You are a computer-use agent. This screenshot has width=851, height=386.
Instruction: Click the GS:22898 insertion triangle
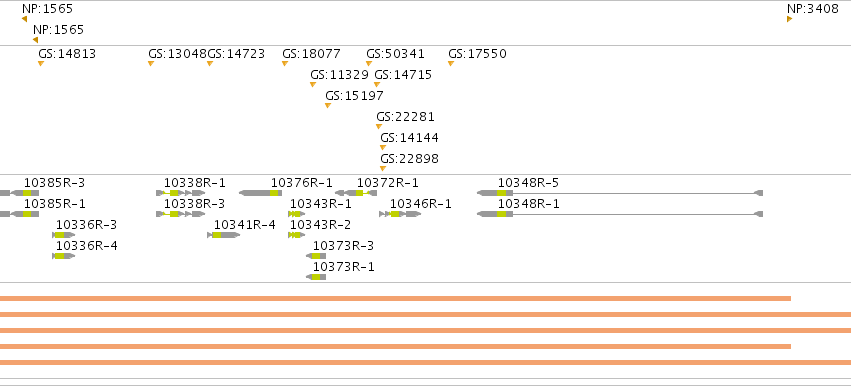click(x=383, y=168)
